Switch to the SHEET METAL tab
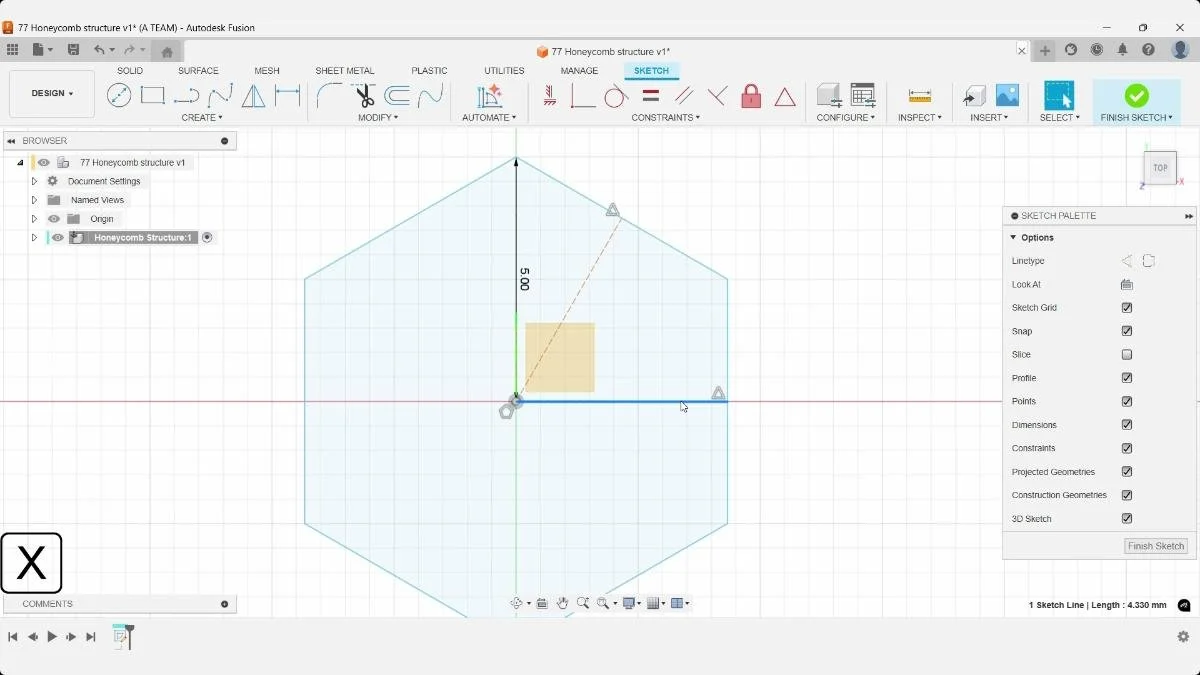Image resolution: width=1200 pixels, height=675 pixels. click(345, 71)
